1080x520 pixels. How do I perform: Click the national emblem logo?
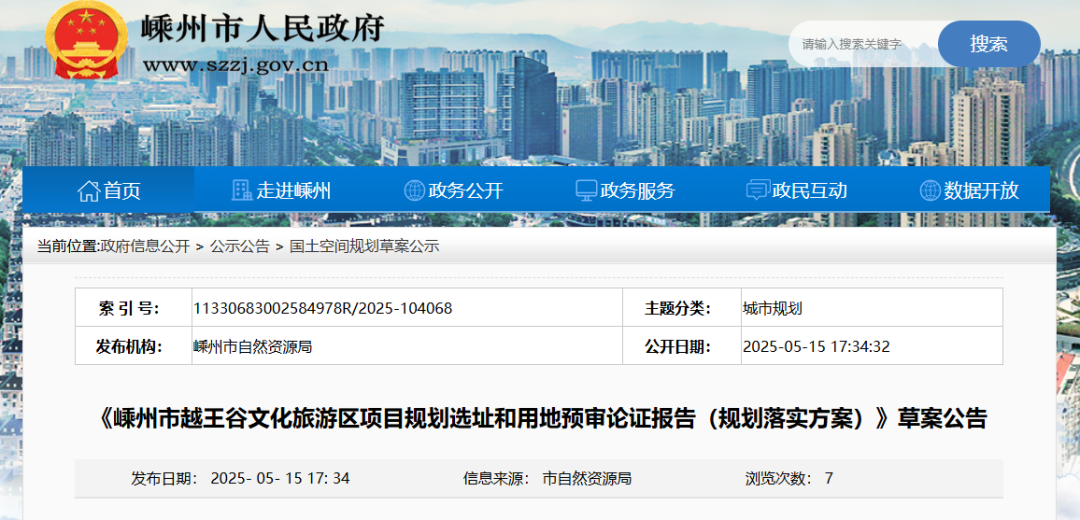click(87, 41)
